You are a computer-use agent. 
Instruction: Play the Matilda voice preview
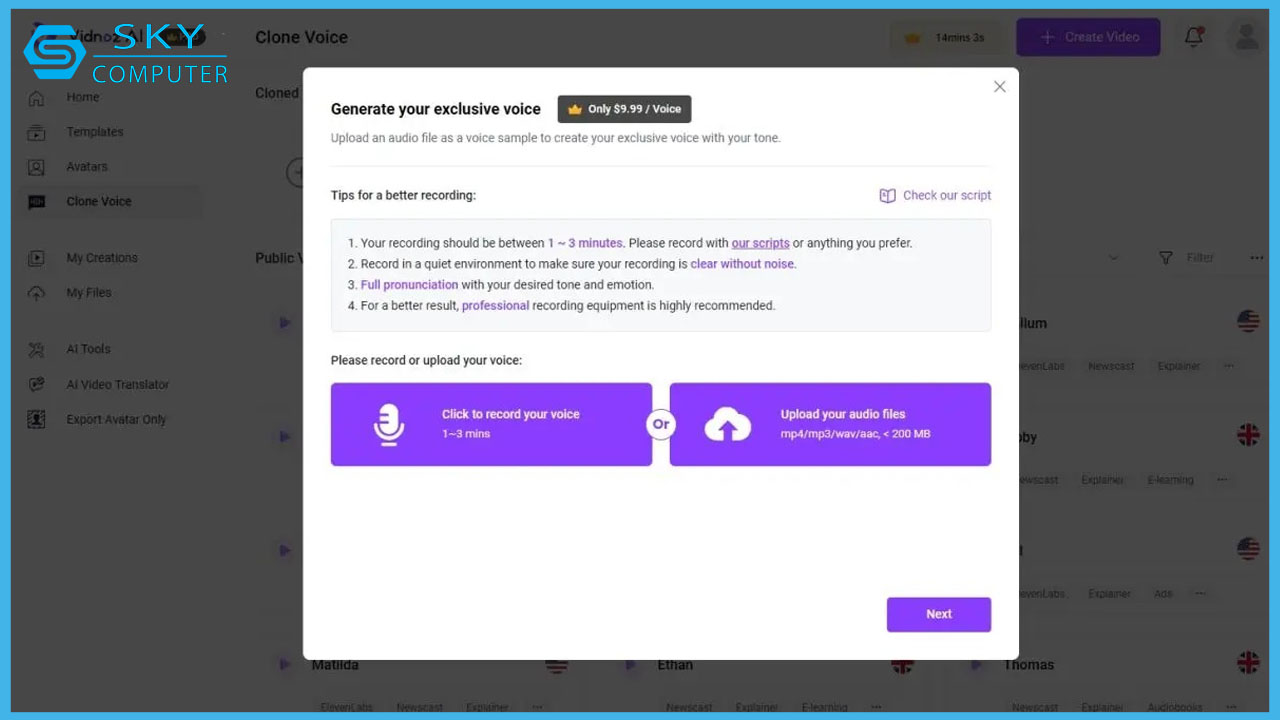(285, 664)
